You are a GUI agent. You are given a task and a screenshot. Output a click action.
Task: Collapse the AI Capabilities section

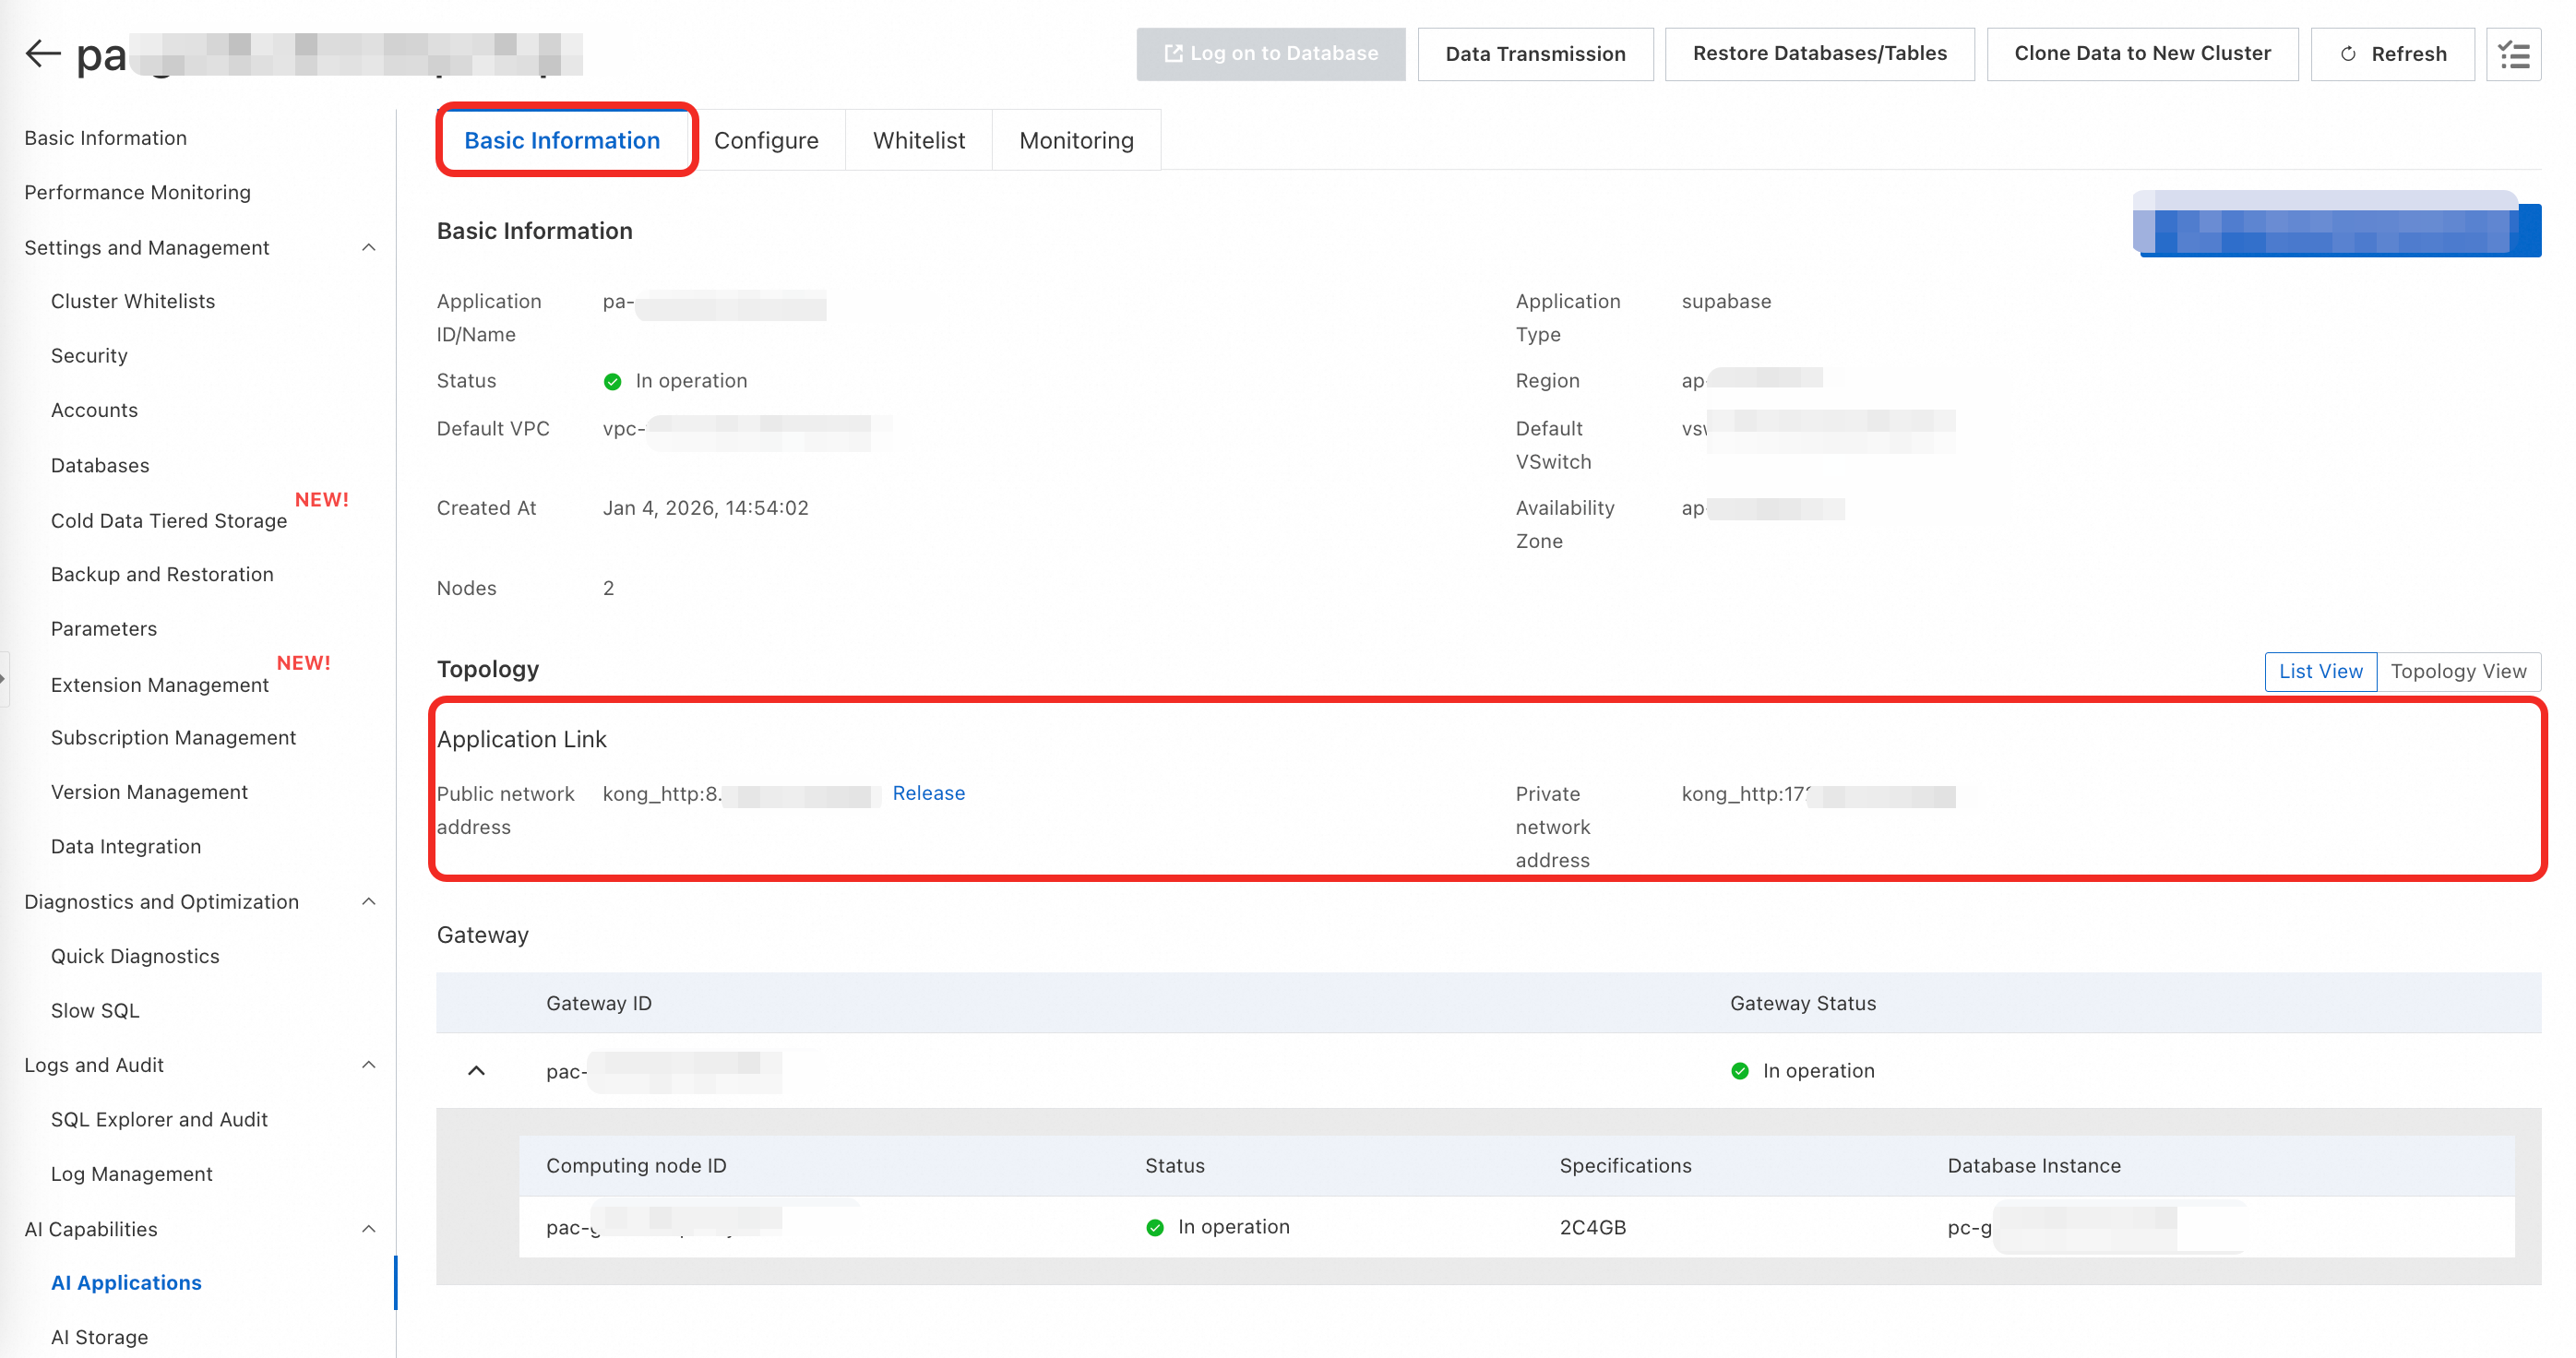point(368,1229)
